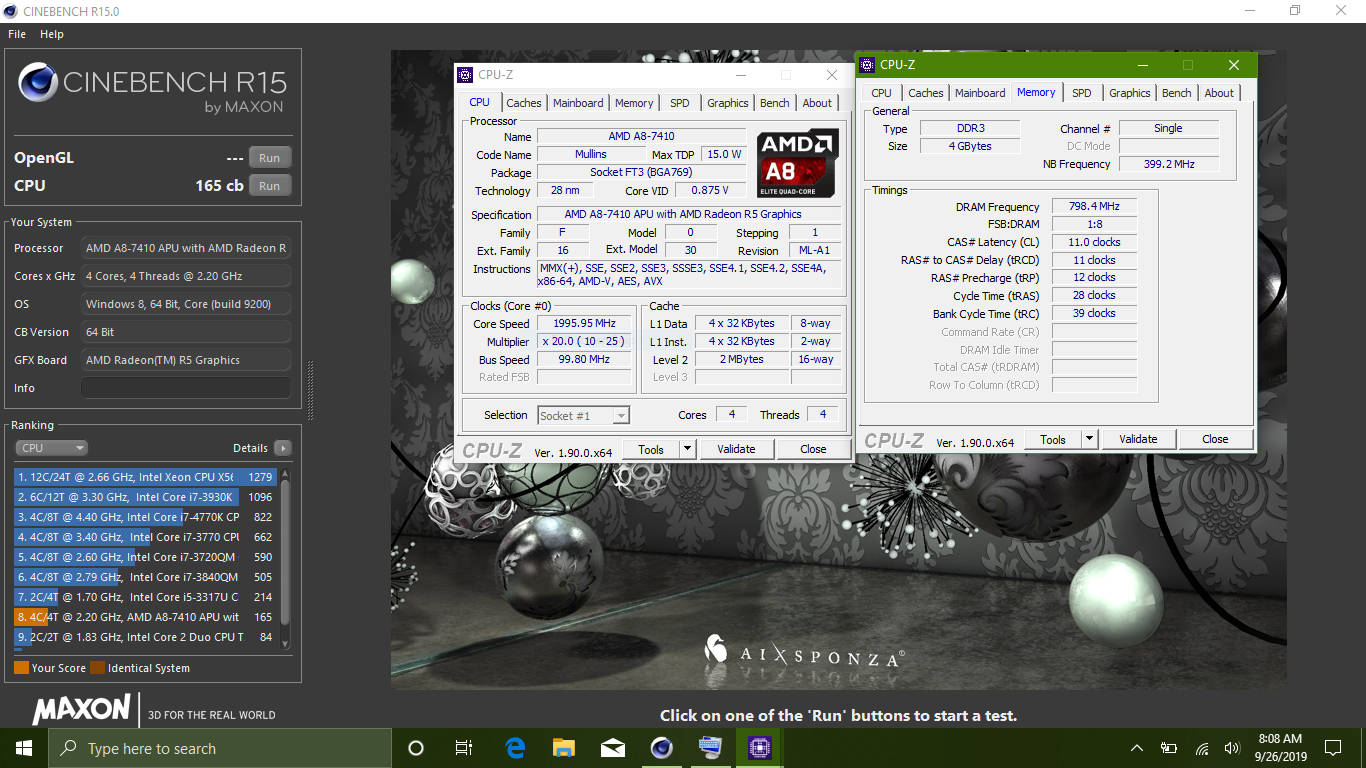Switch to Memory tab in left CPU-Z
The image size is (1366, 768).
tap(634, 103)
